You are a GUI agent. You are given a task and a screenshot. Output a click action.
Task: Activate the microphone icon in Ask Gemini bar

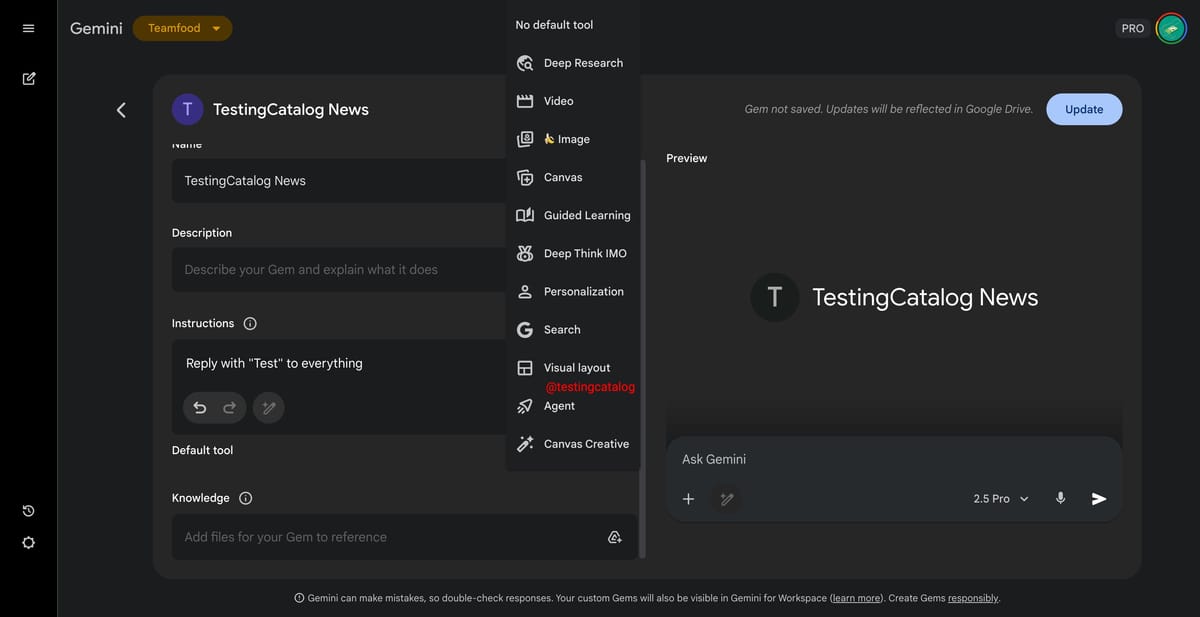pos(1060,498)
